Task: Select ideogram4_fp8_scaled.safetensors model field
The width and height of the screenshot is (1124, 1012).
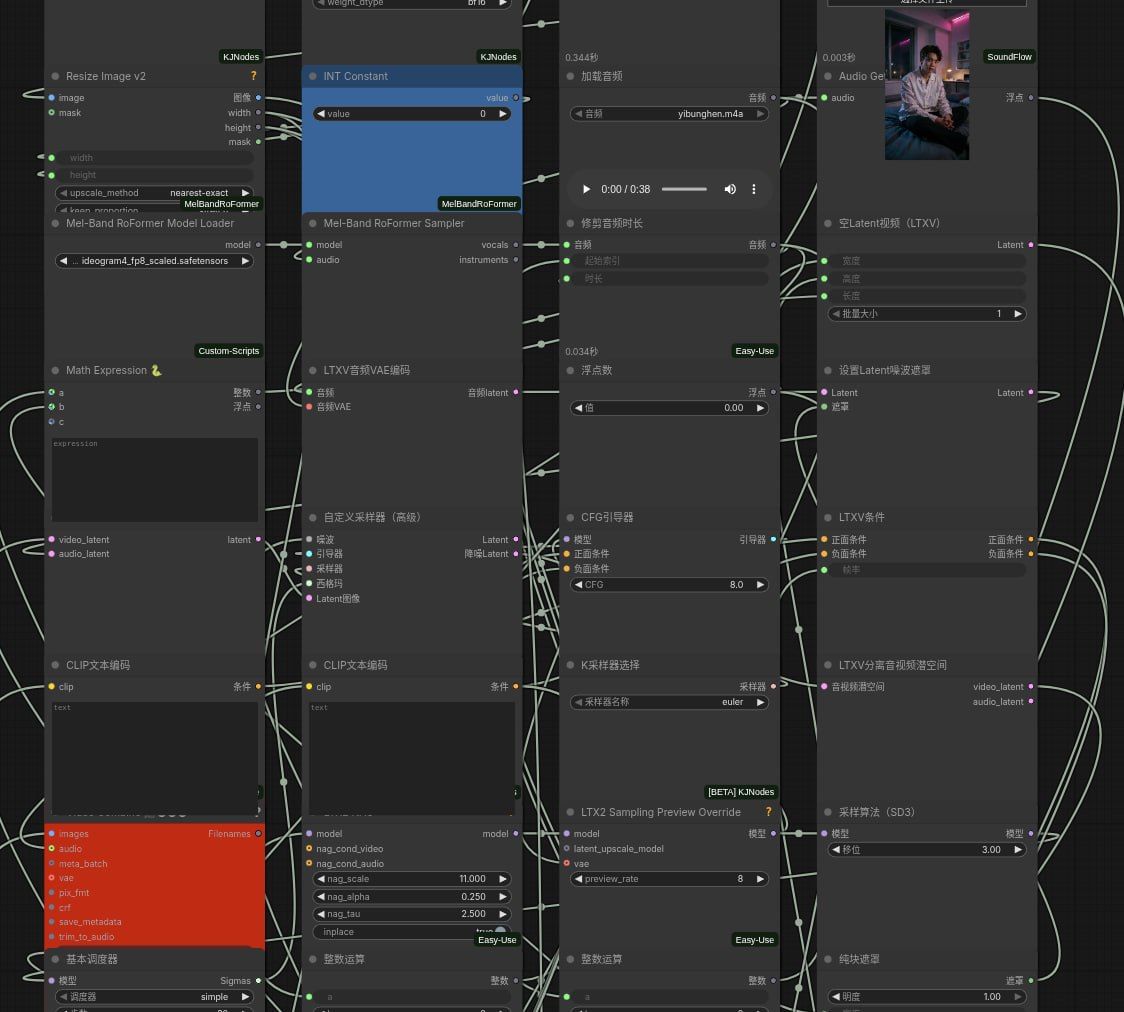Action: coord(154,261)
